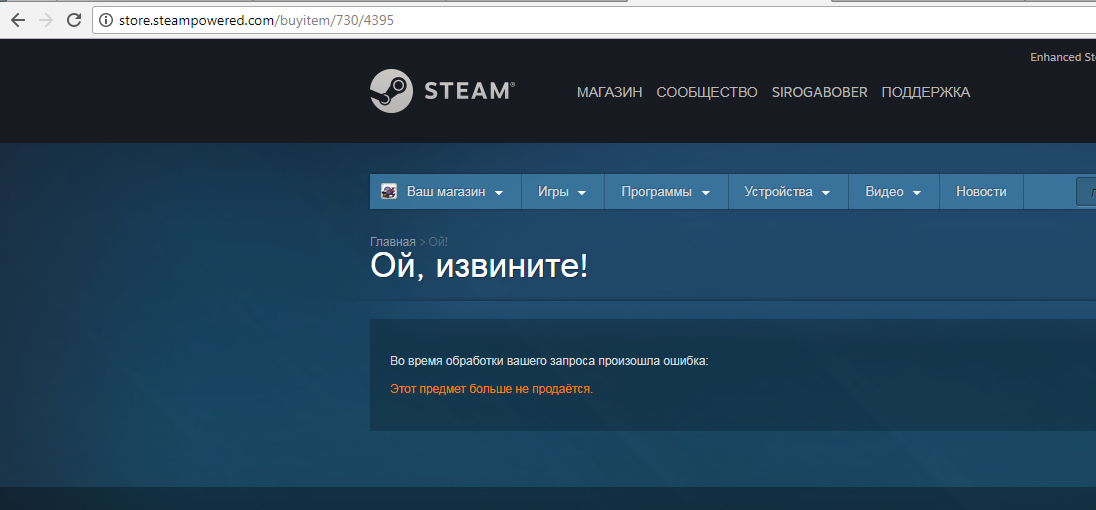Click the Главная breadcrumb link
1096x510 pixels.
[x=393, y=242]
